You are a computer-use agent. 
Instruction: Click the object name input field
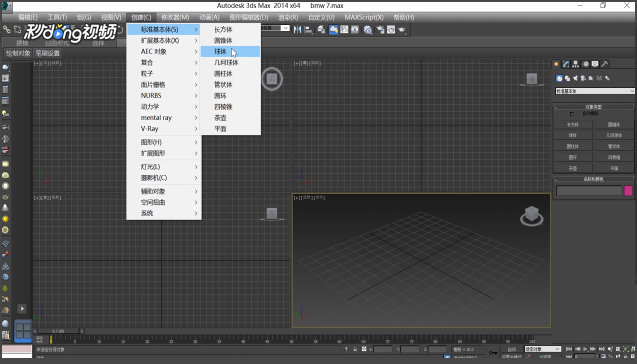589,191
